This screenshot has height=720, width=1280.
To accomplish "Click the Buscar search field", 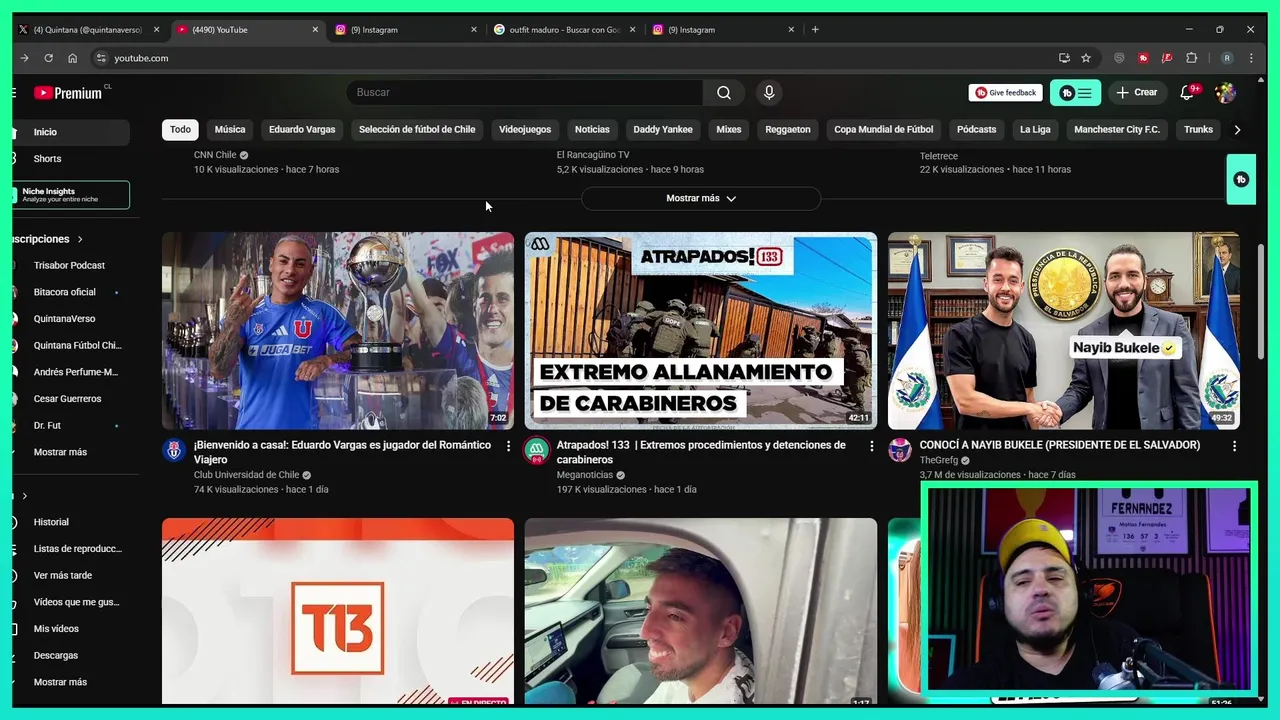I will coord(525,92).
